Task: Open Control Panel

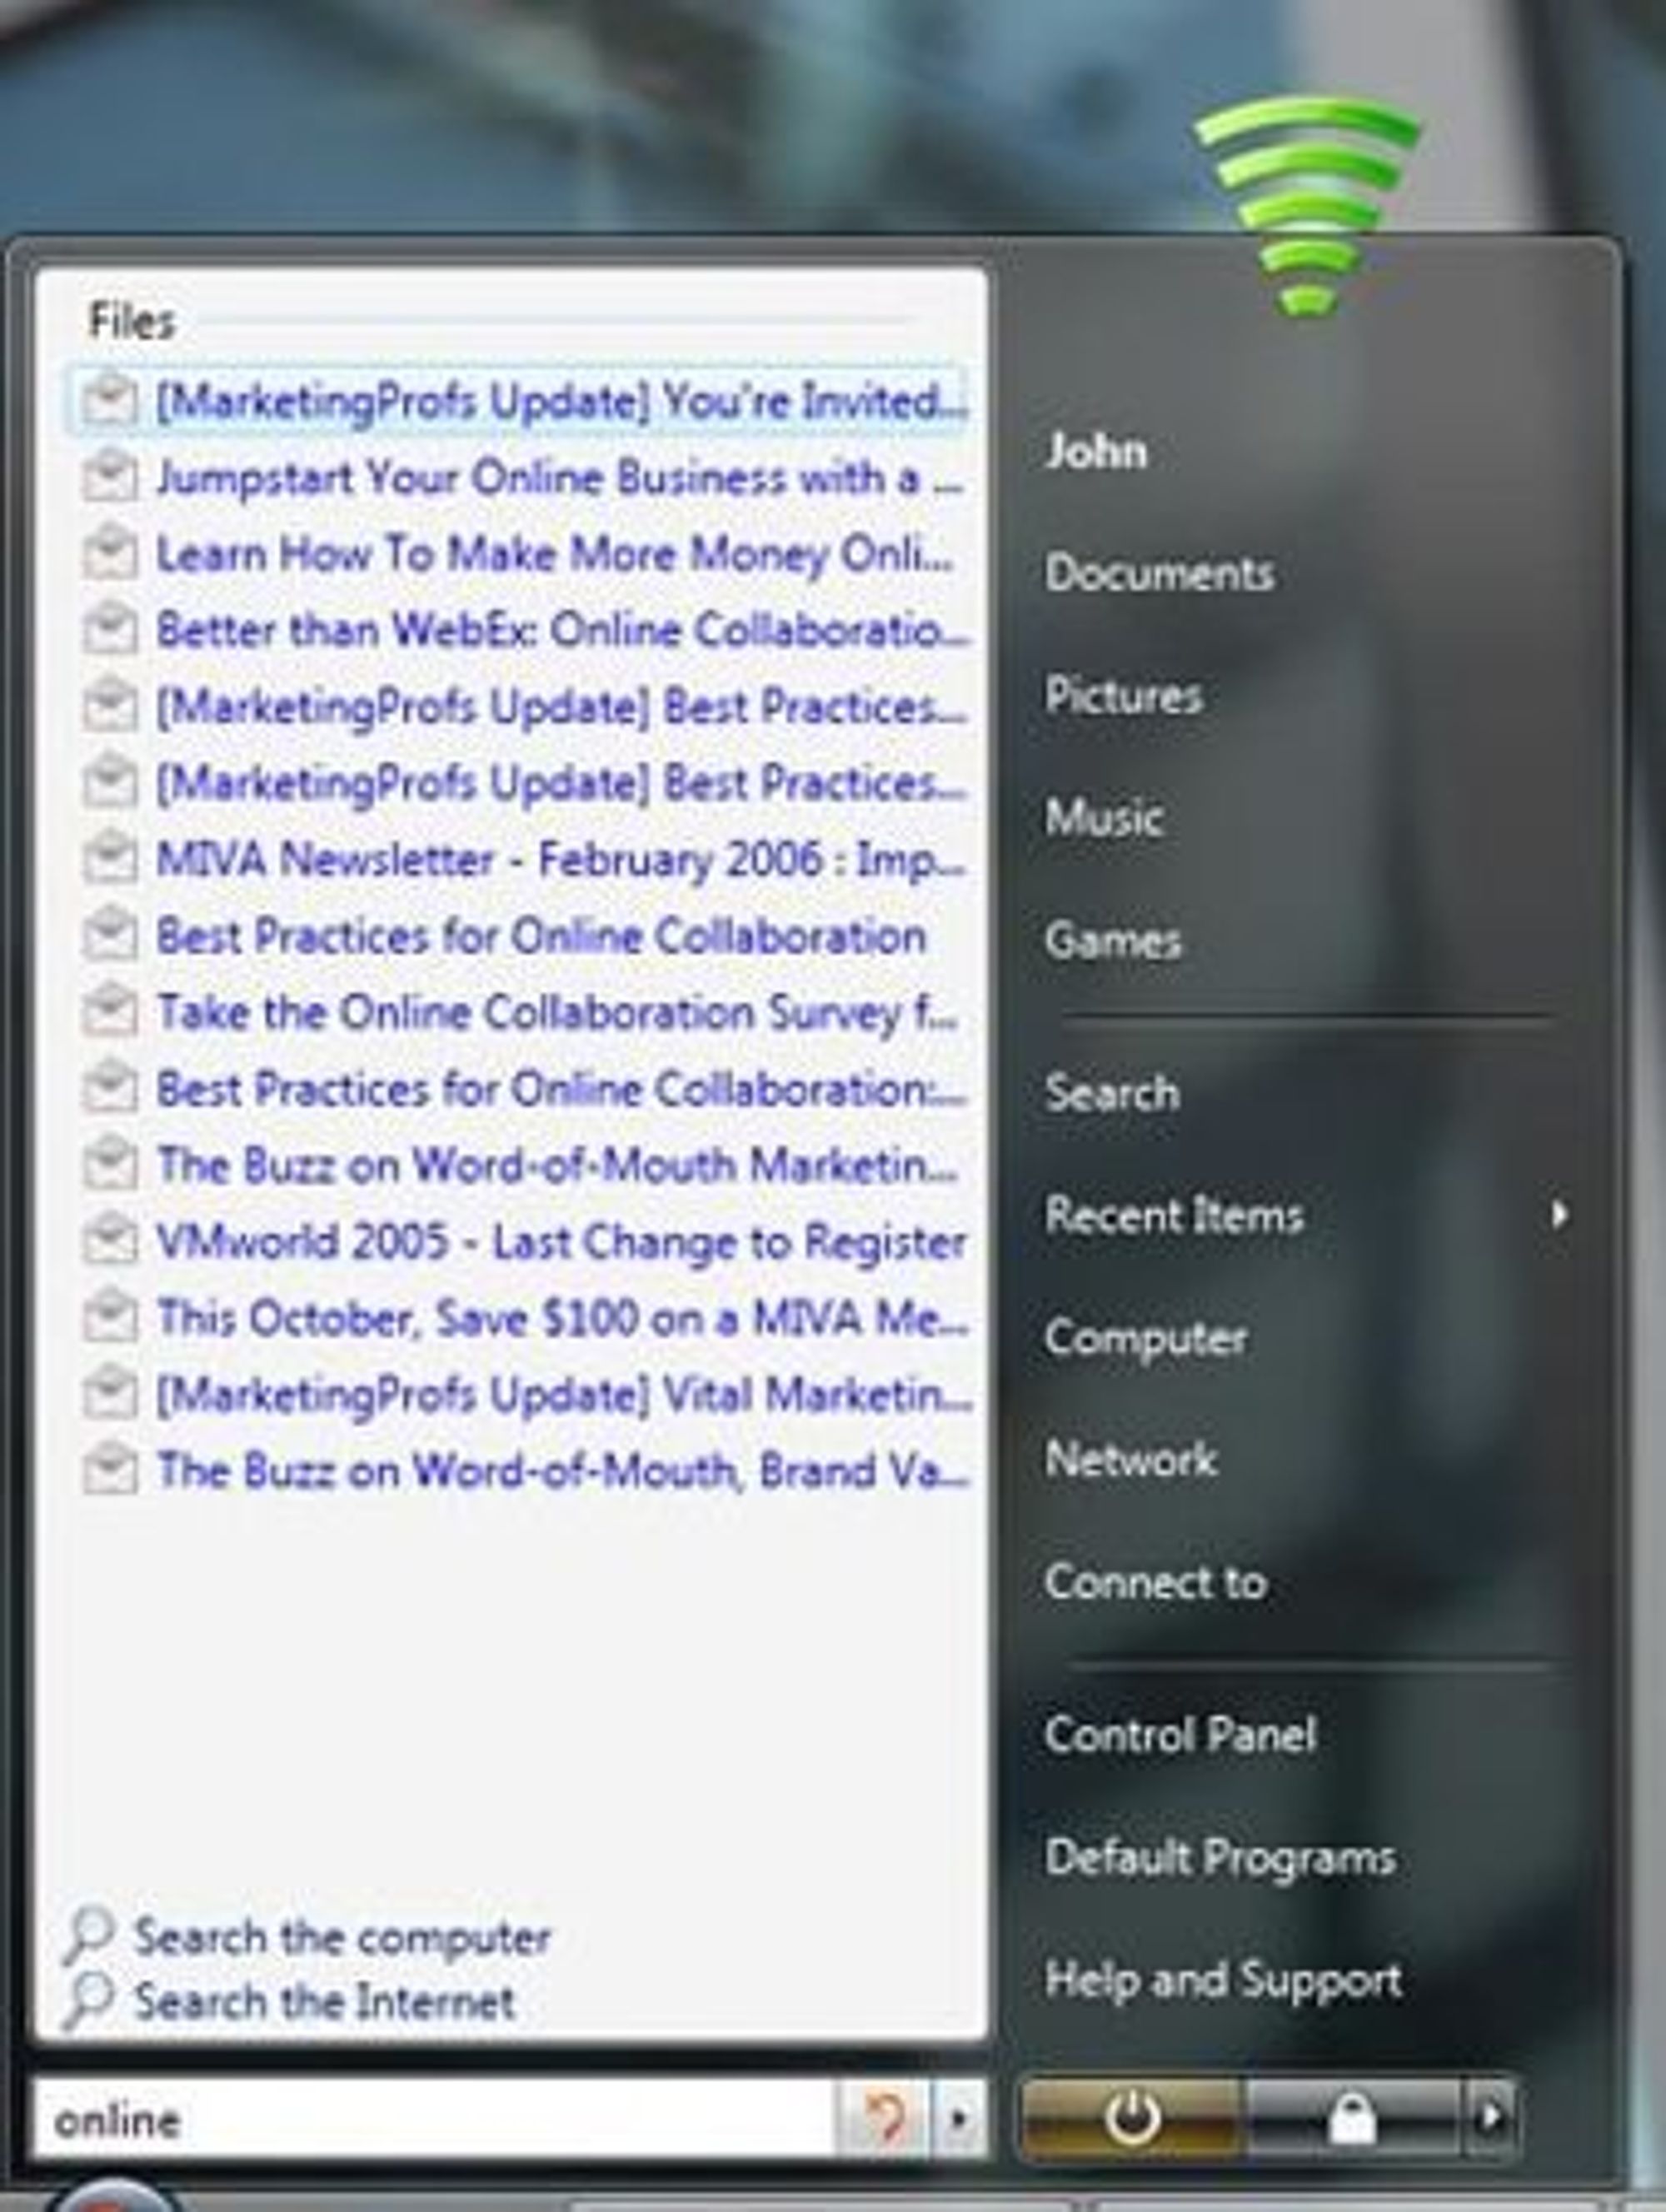Action: click(x=1180, y=1734)
